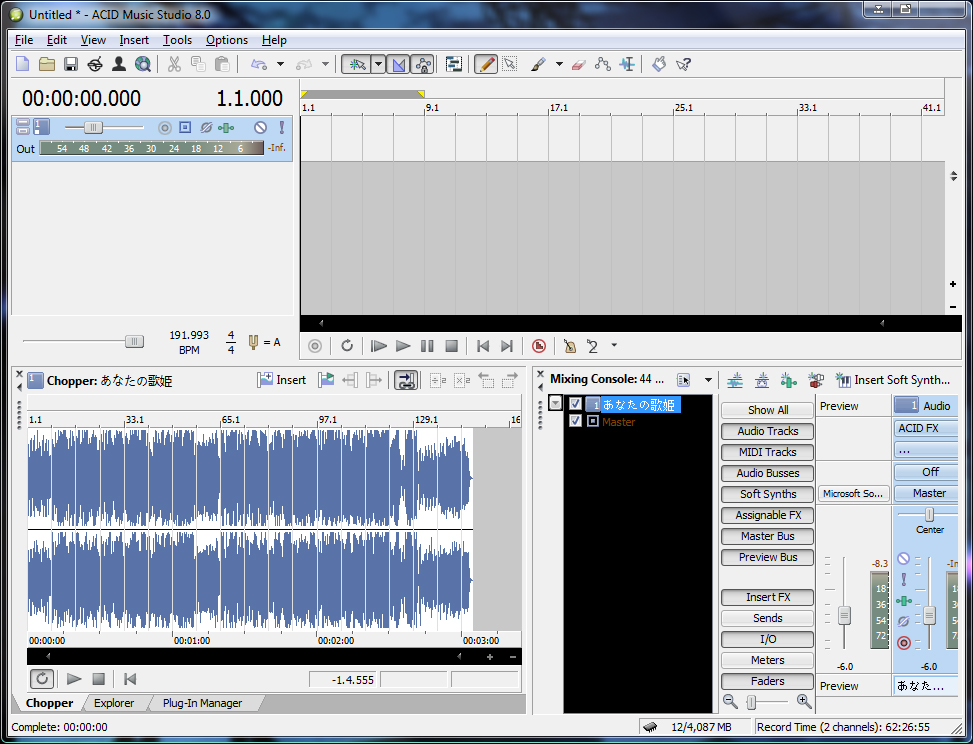Screen dimensions: 973x744
Task: Select the Erase tool
Action: pyautogui.click(x=578, y=64)
